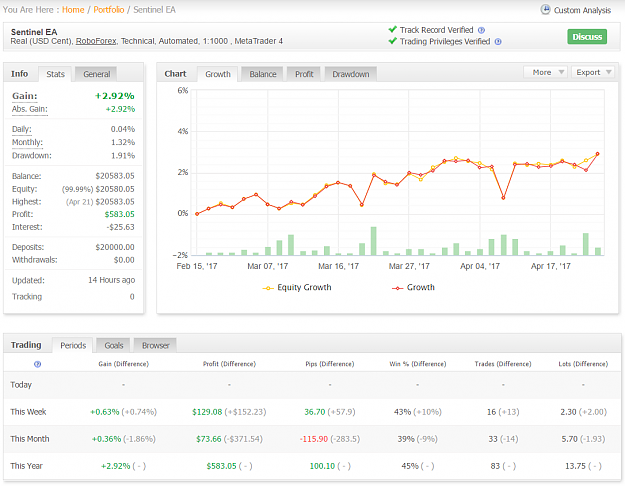Click the Sentinel EA account title
Image resolution: width=625 pixels, height=486 pixels.
(x=34, y=32)
